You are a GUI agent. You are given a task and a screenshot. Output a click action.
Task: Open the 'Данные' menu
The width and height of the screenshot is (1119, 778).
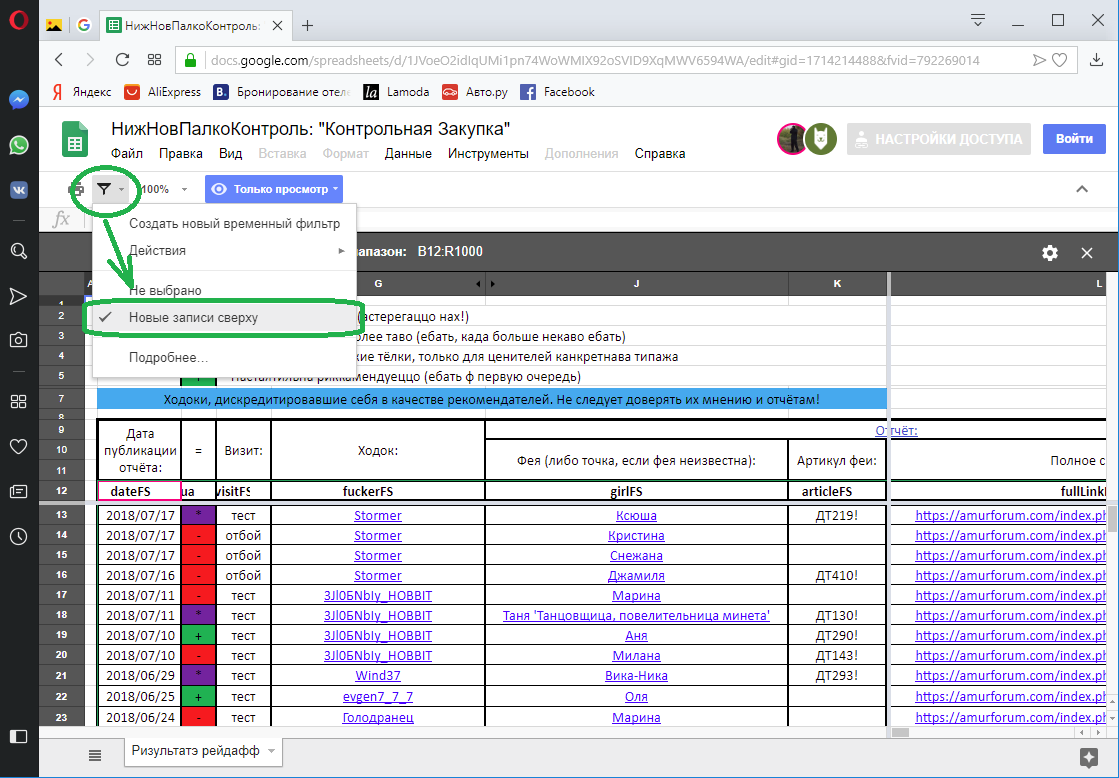coord(408,153)
